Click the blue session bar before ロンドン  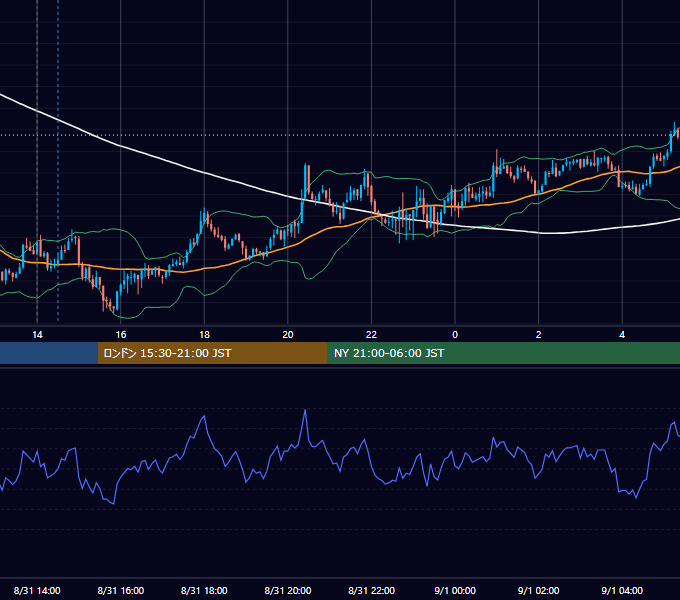point(49,353)
